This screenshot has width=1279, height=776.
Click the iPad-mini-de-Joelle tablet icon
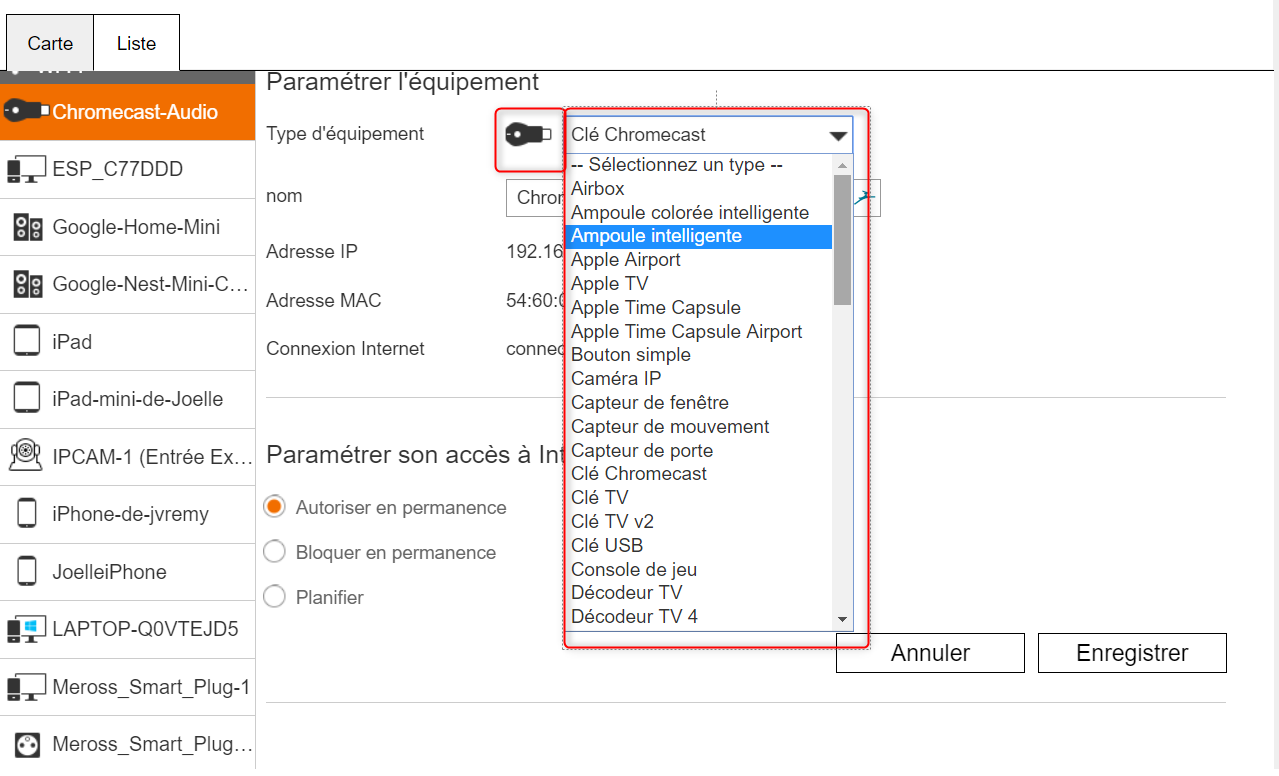click(27, 399)
